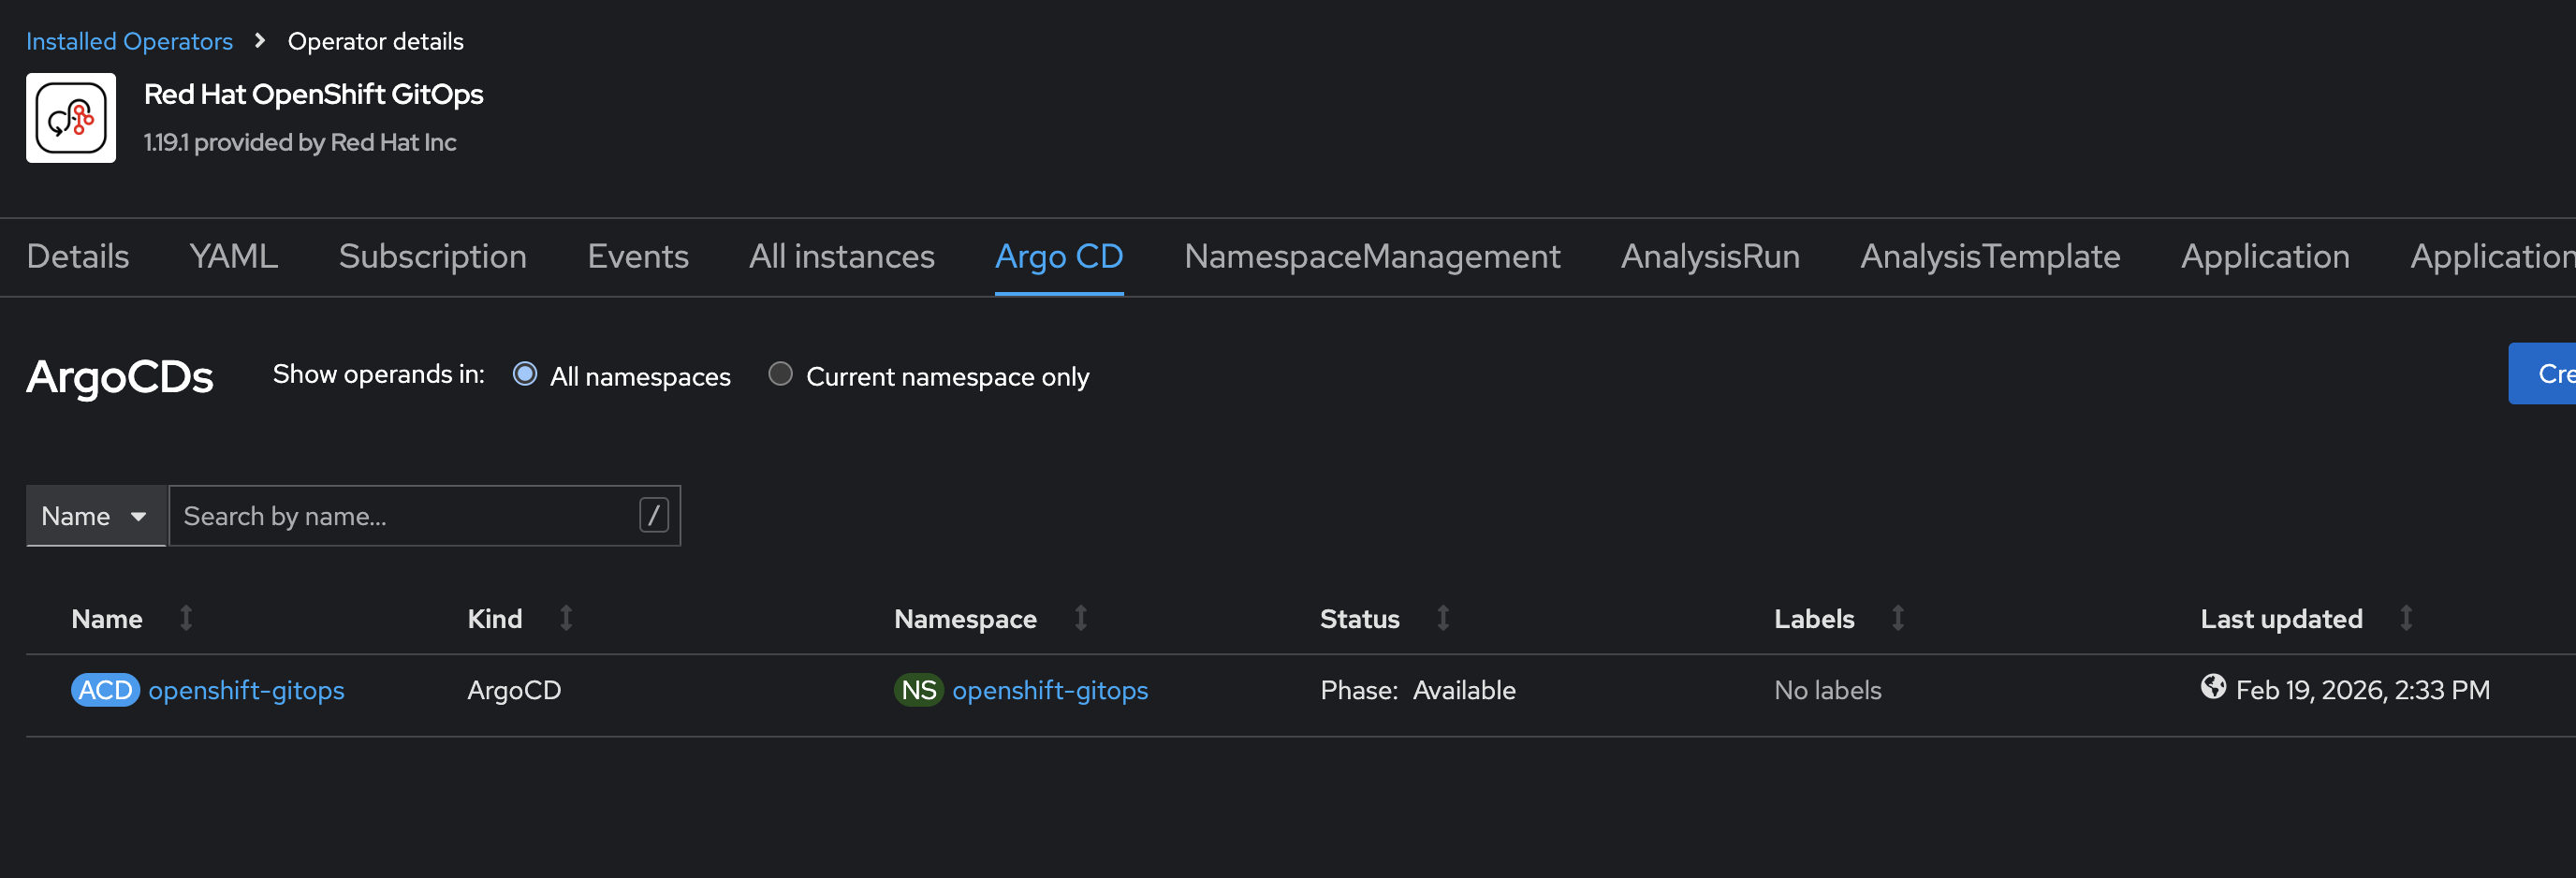Open the openshift-gitops ArgoCD instance
Image resolution: width=2576 pixels, height=878 pixels.
point(246,690)
